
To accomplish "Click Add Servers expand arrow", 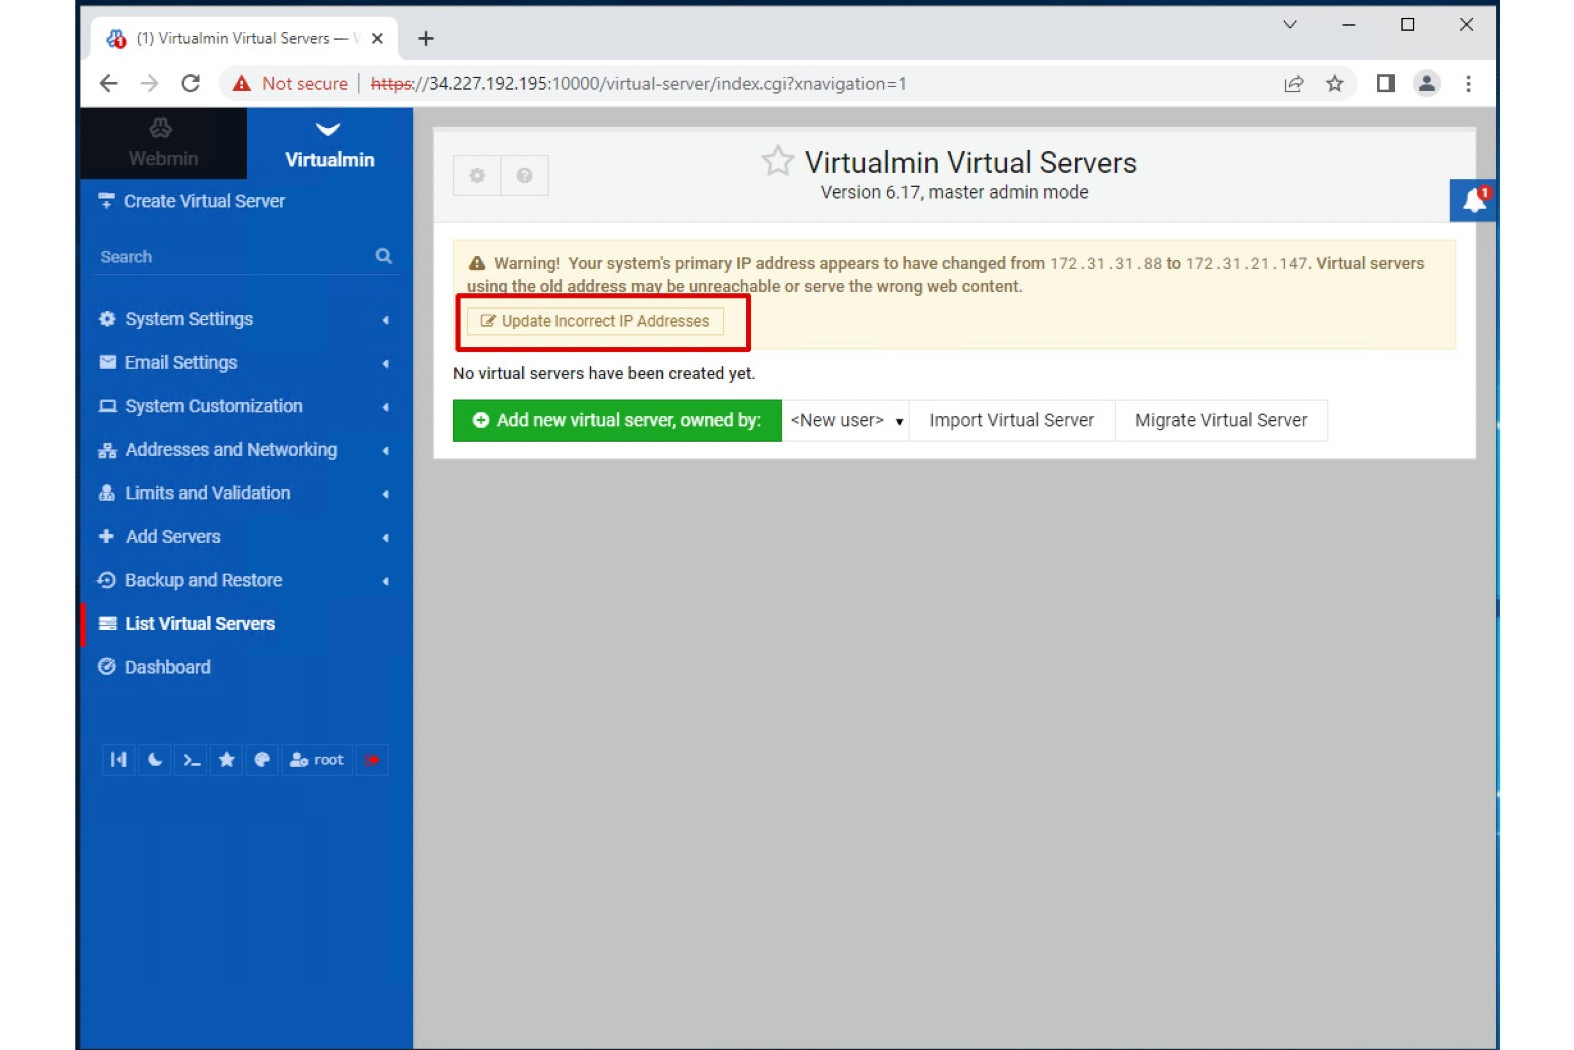I will [x=385, y=538].
